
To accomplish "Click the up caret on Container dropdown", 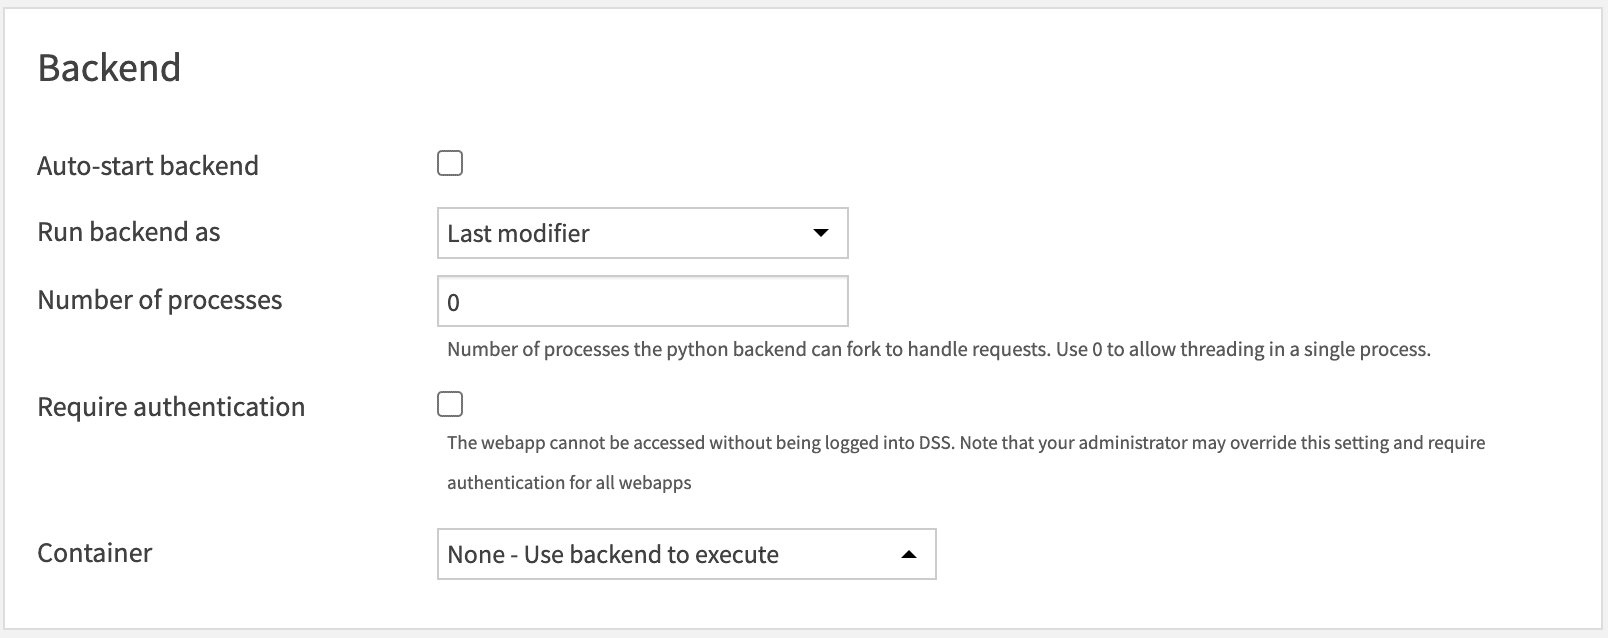I will tap(908, 553).
